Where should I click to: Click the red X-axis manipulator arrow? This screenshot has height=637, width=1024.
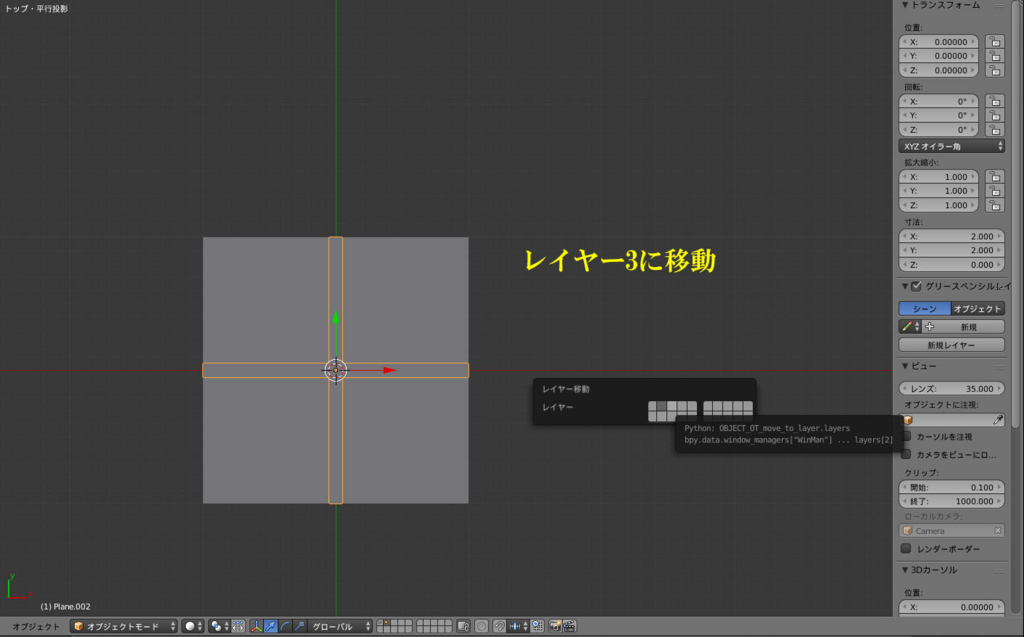[x=389, y=370]
